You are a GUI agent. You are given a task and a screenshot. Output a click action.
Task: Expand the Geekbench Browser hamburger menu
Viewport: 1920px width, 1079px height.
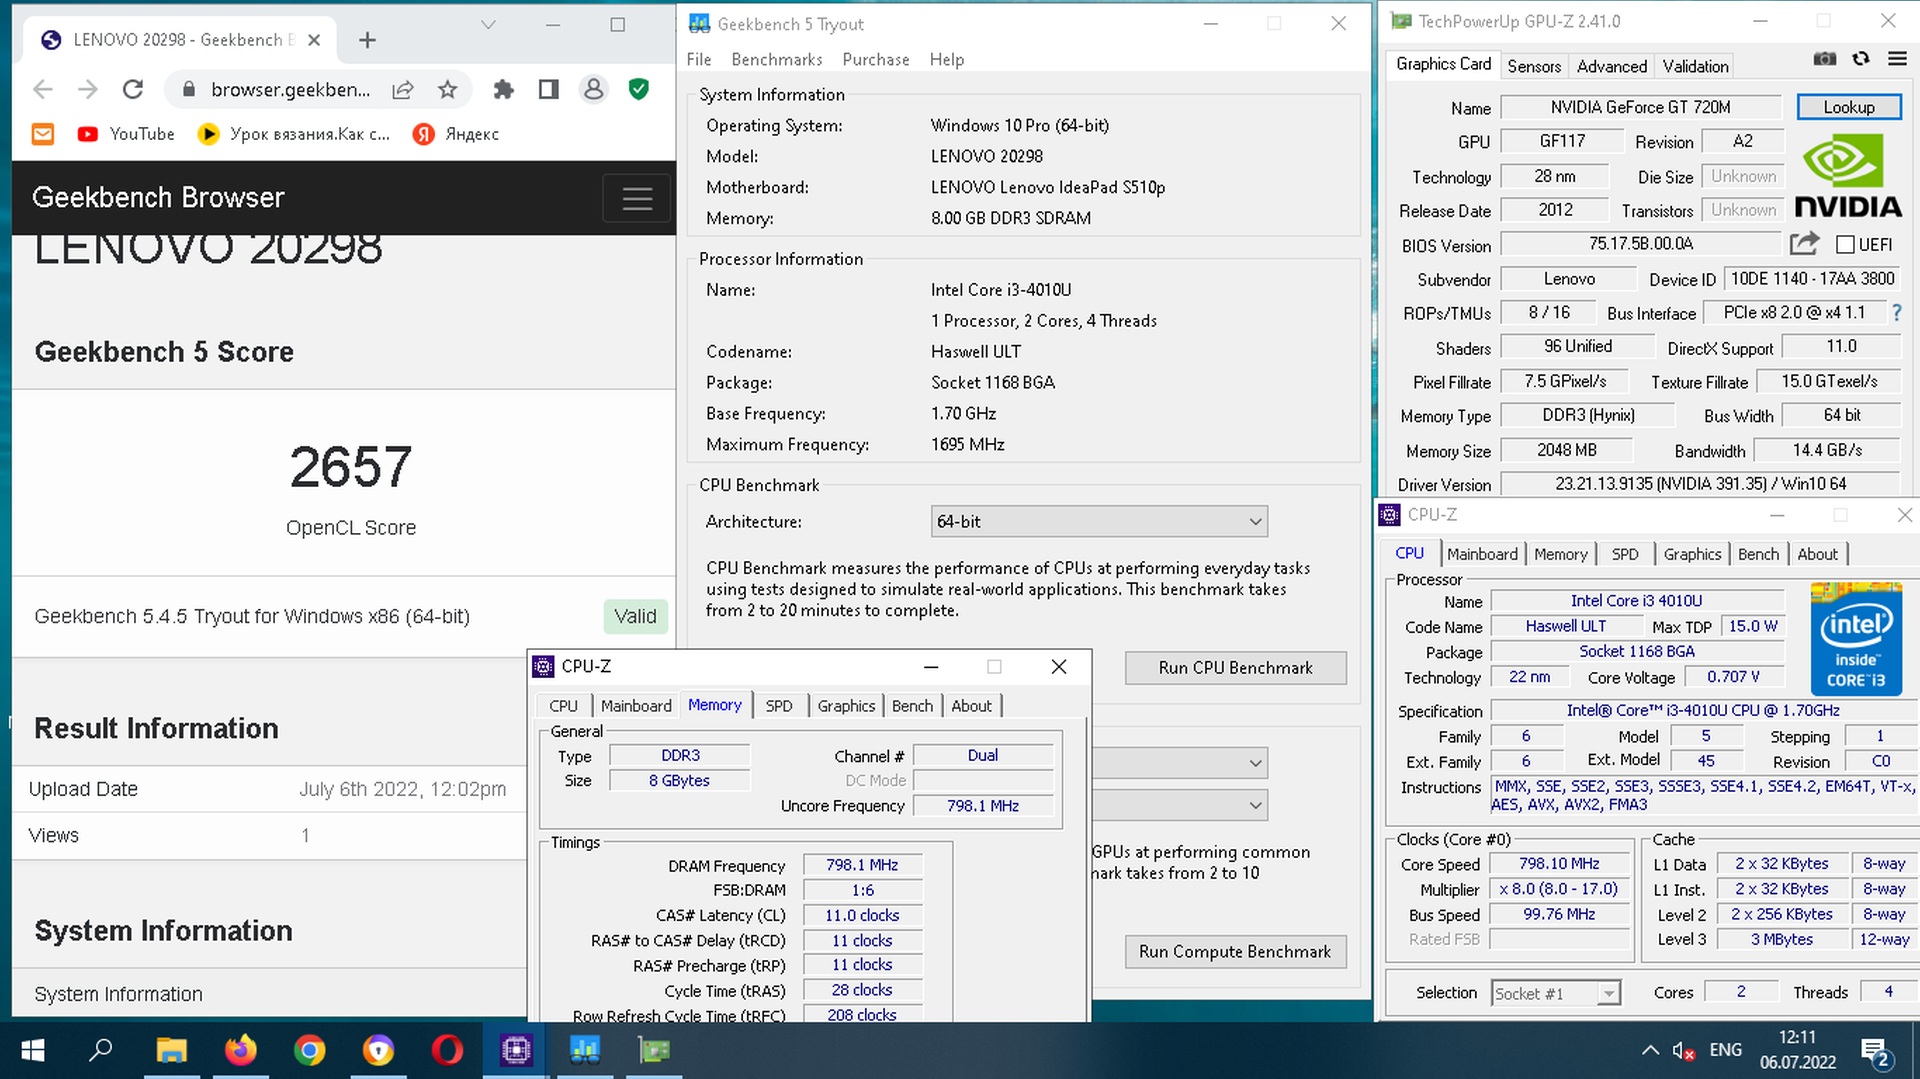[x=637, y=198]
